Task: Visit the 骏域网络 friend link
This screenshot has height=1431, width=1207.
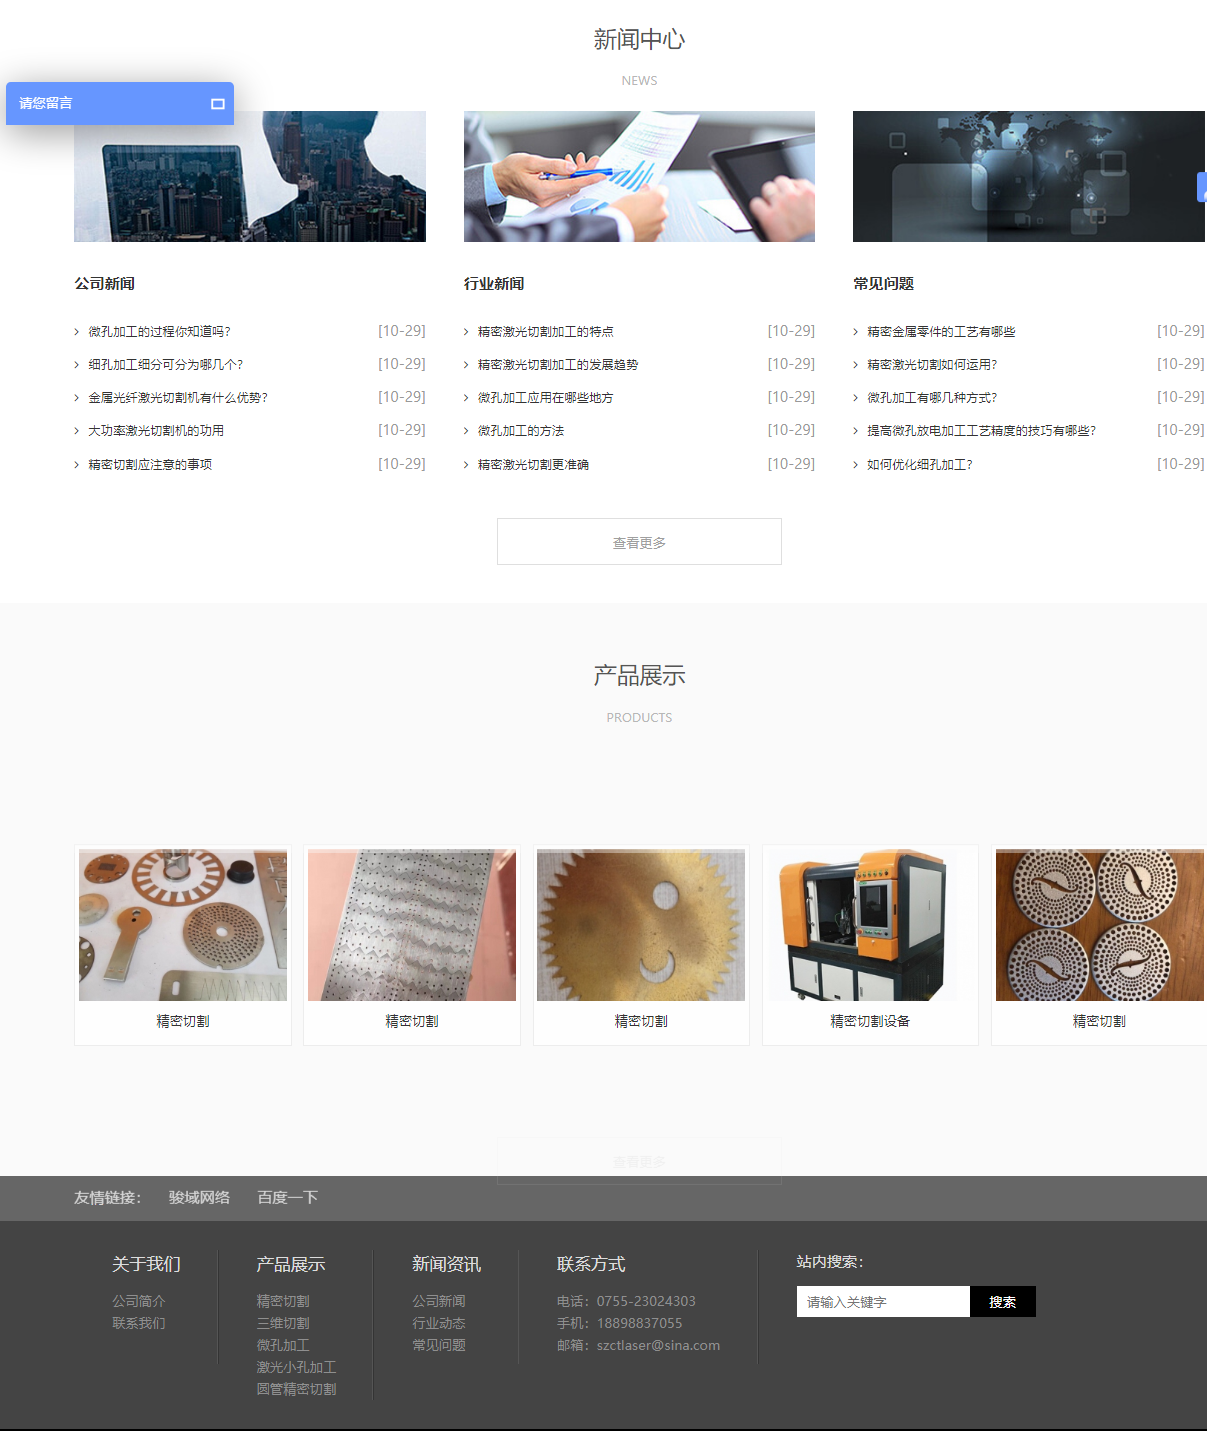Action: pos(199,1198)
